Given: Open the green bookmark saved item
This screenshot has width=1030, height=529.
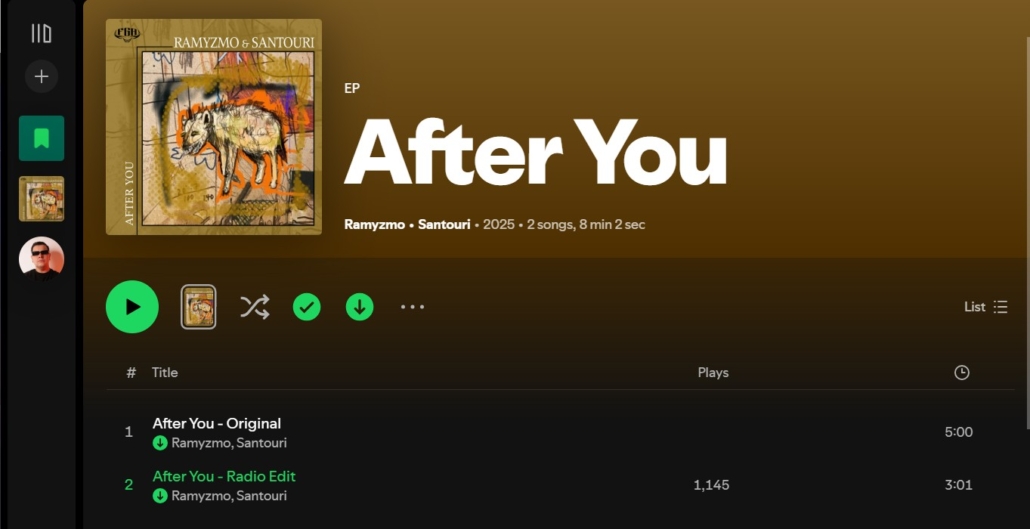Looking at the screenshot, I should tap(41, 138).
